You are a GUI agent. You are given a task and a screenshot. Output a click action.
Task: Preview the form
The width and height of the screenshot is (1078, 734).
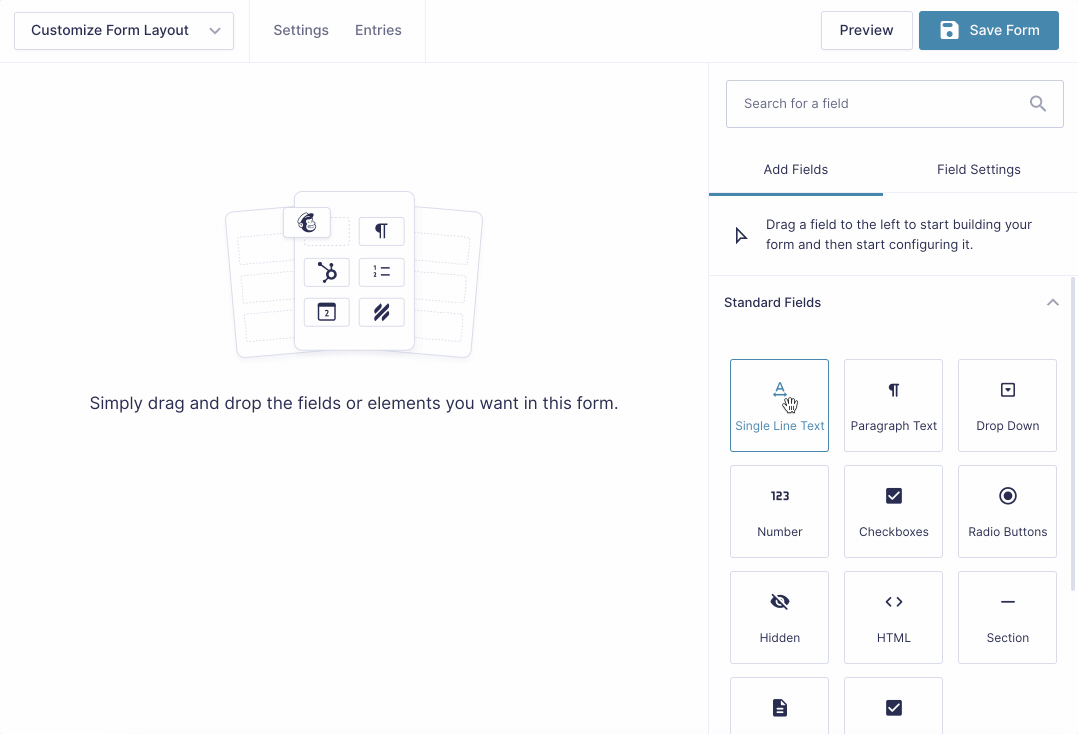pos(866,30)
